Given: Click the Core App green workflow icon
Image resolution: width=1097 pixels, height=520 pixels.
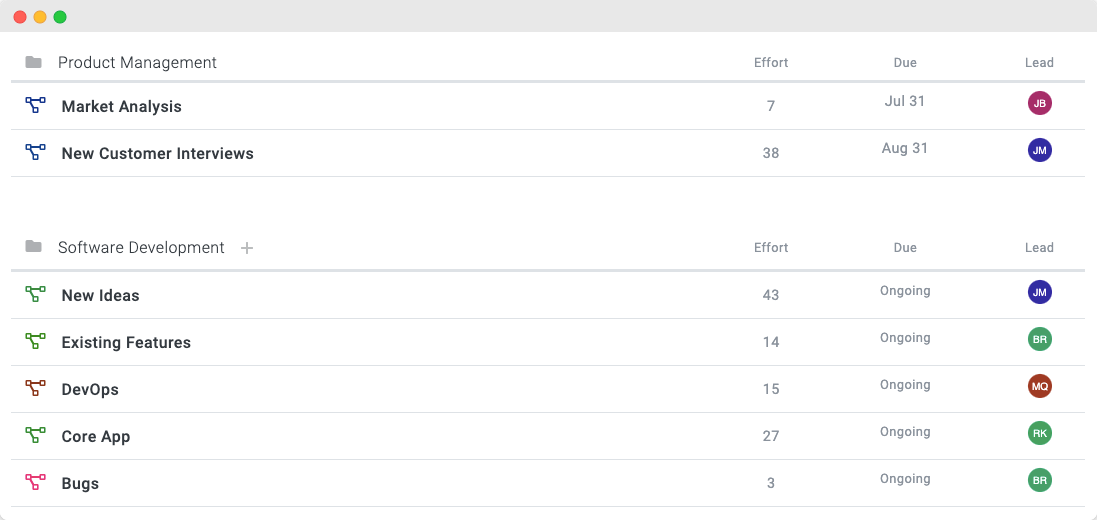Looking at the screenshot, I should tap(35, 435).
